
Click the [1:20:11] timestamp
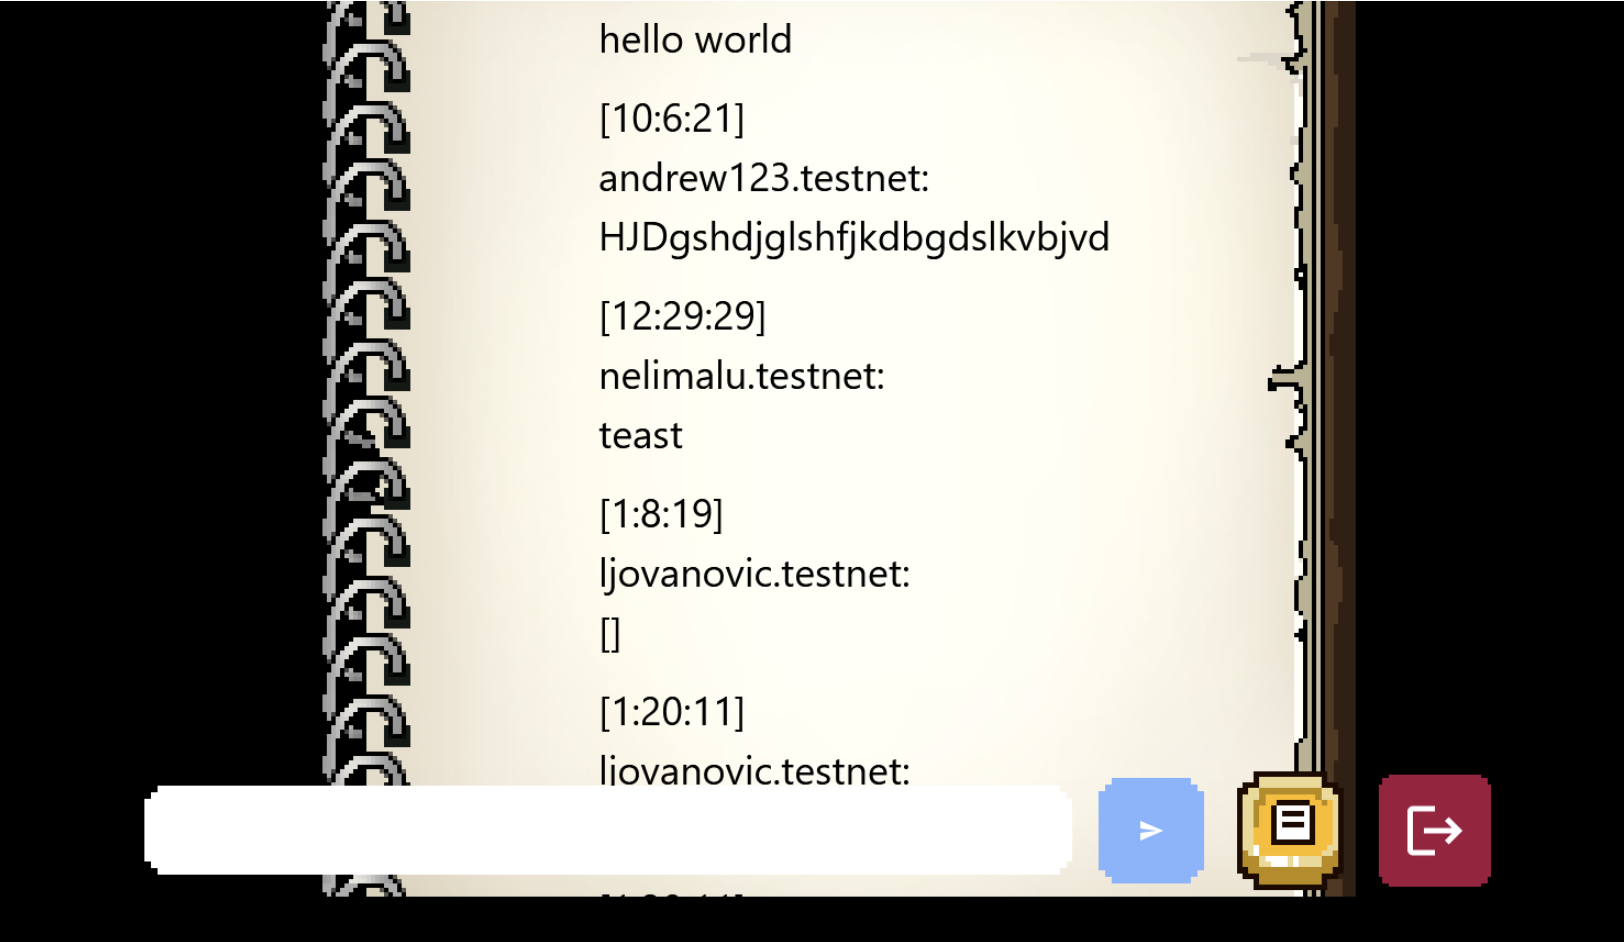[x=672, y=712]
